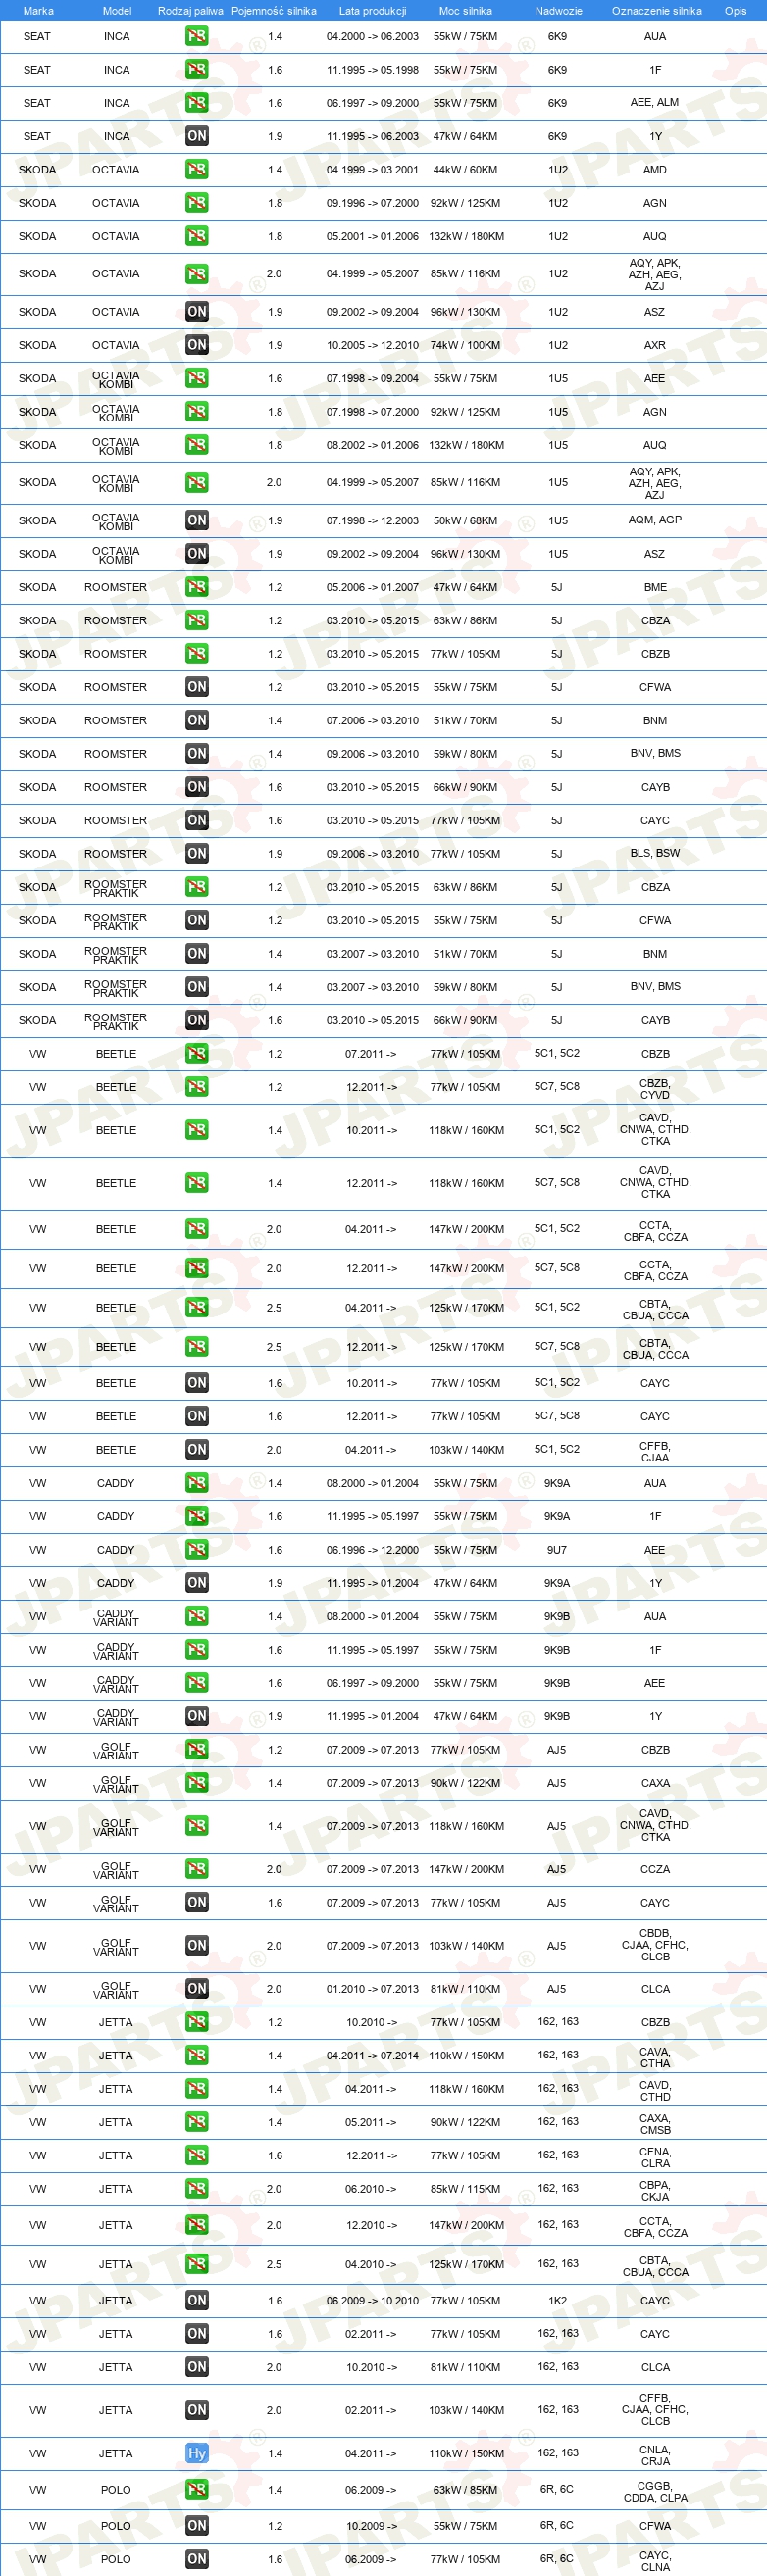Viewport: 767px width, 2576px height.
Task: Select power value 44kW / 60KM
Action: point(465,170)
